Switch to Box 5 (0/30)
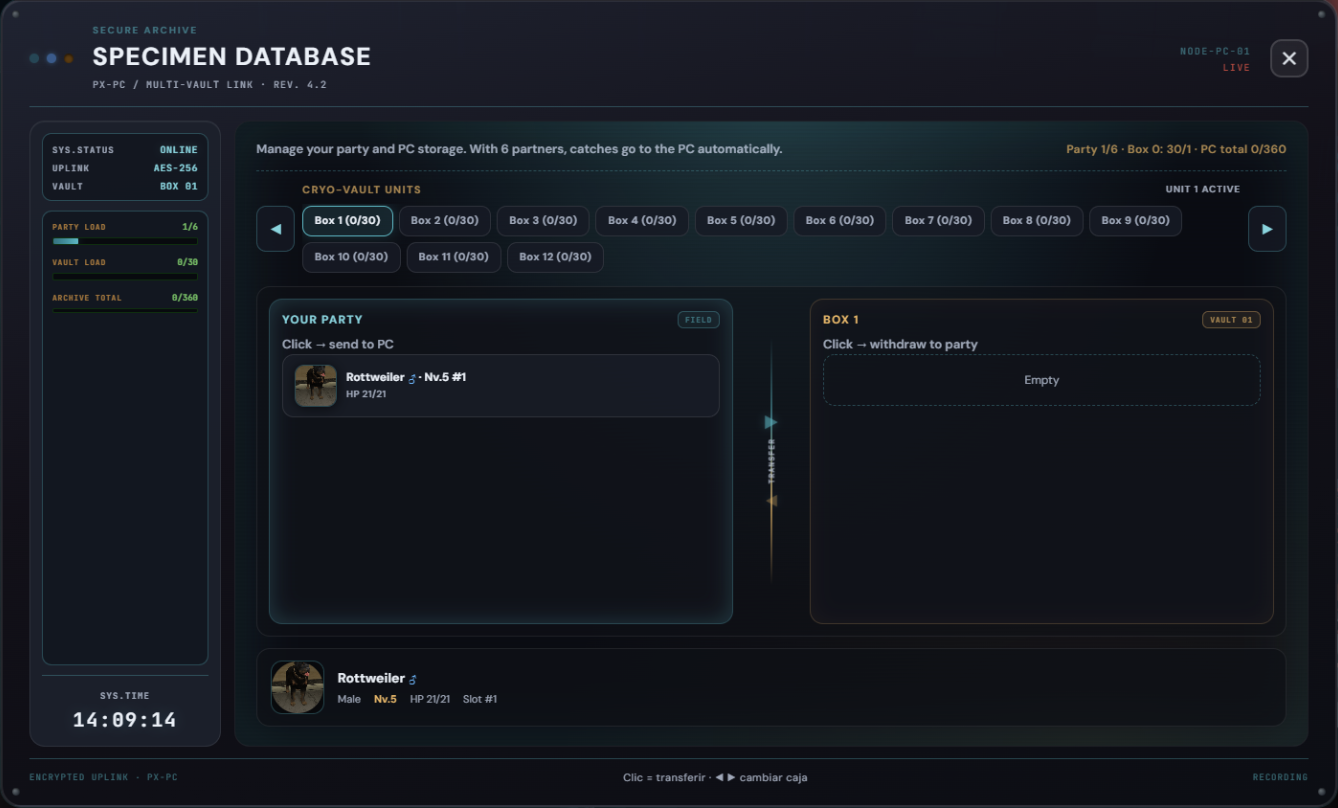 [x=741, y=221]
